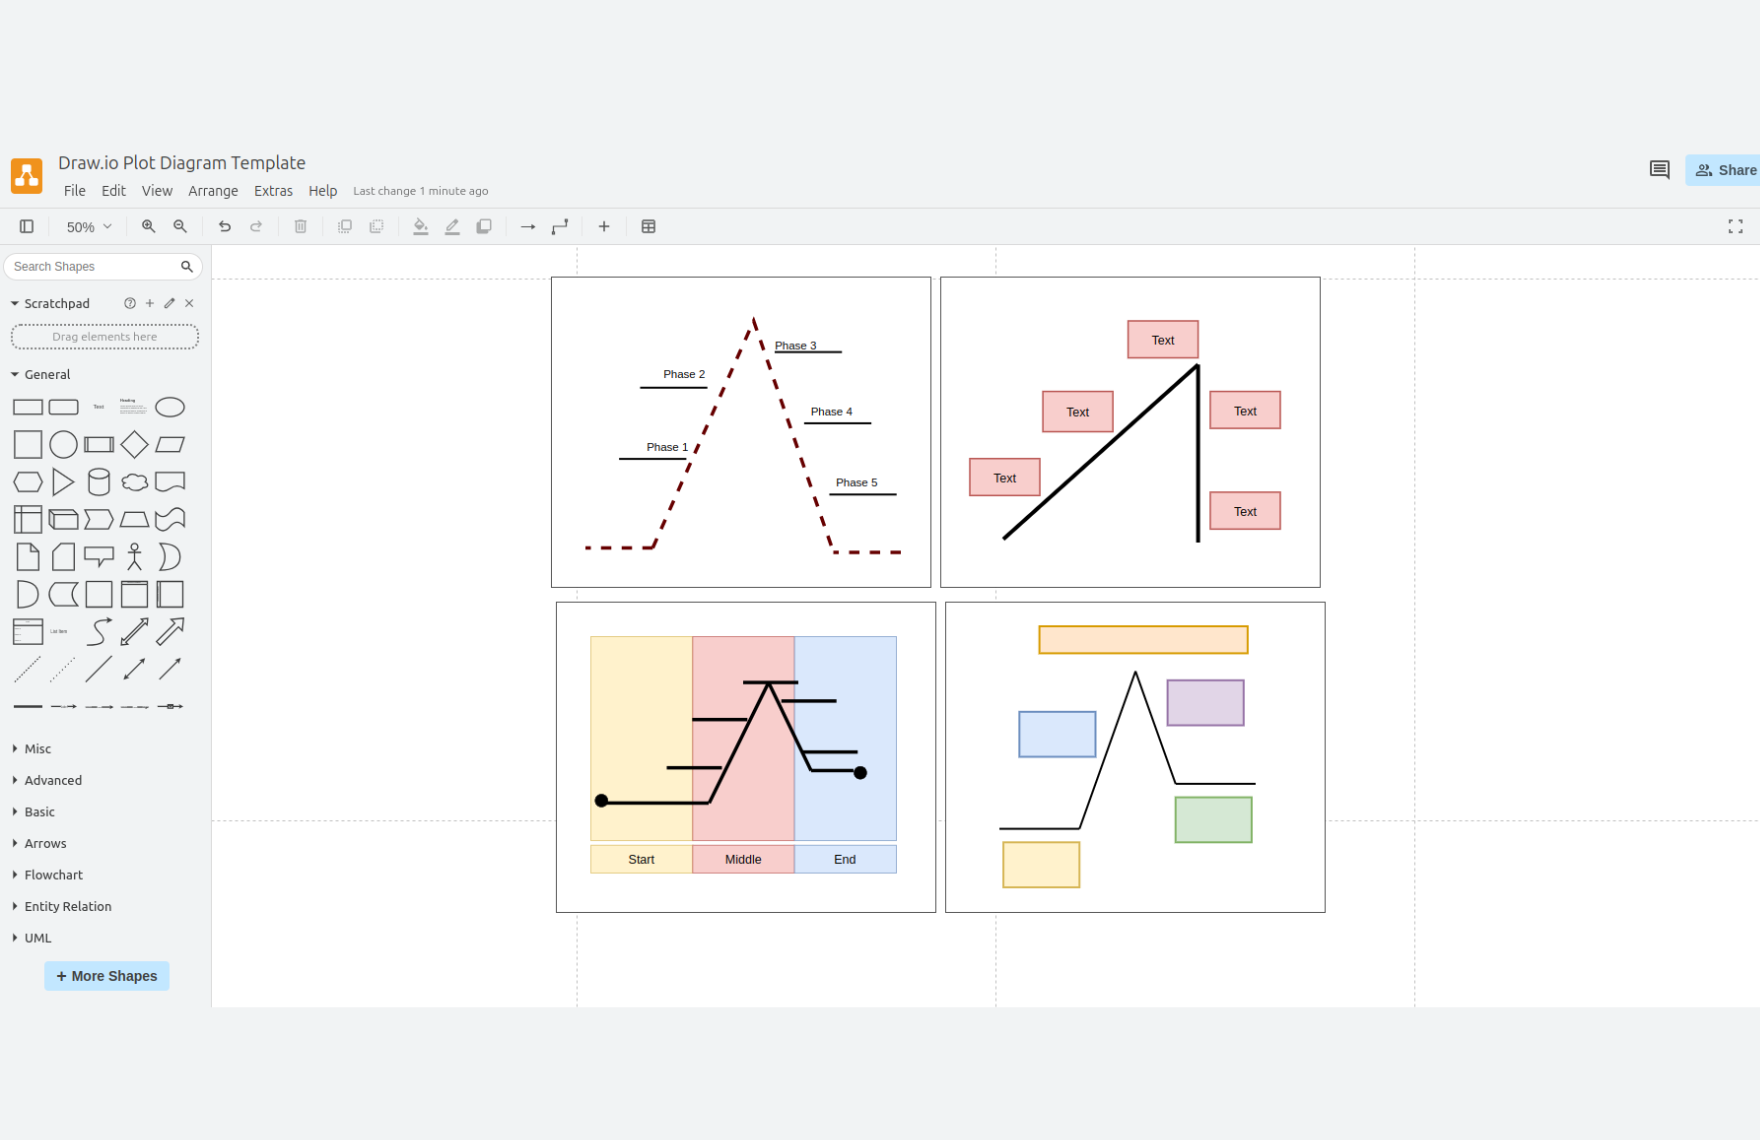
Task: Select the callout shape in General
Action: click(99, 557)
